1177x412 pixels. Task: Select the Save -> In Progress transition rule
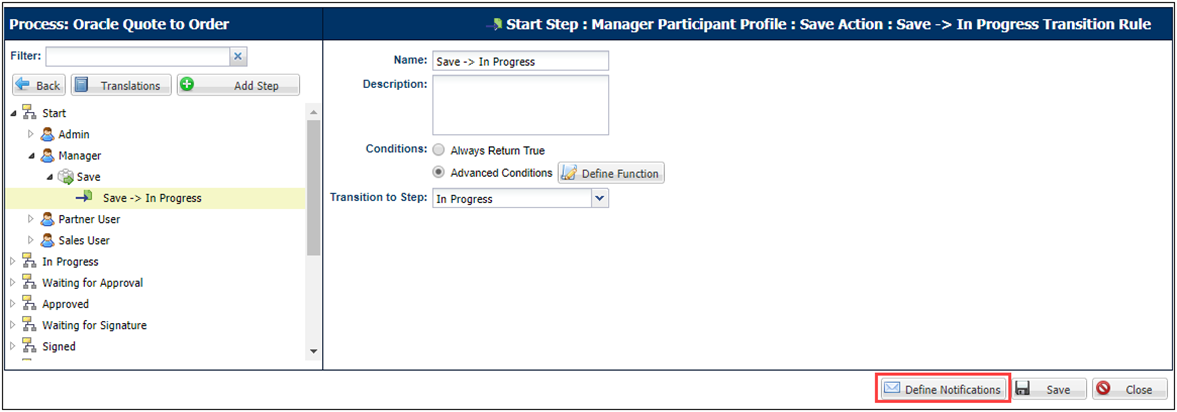[152, 198]
